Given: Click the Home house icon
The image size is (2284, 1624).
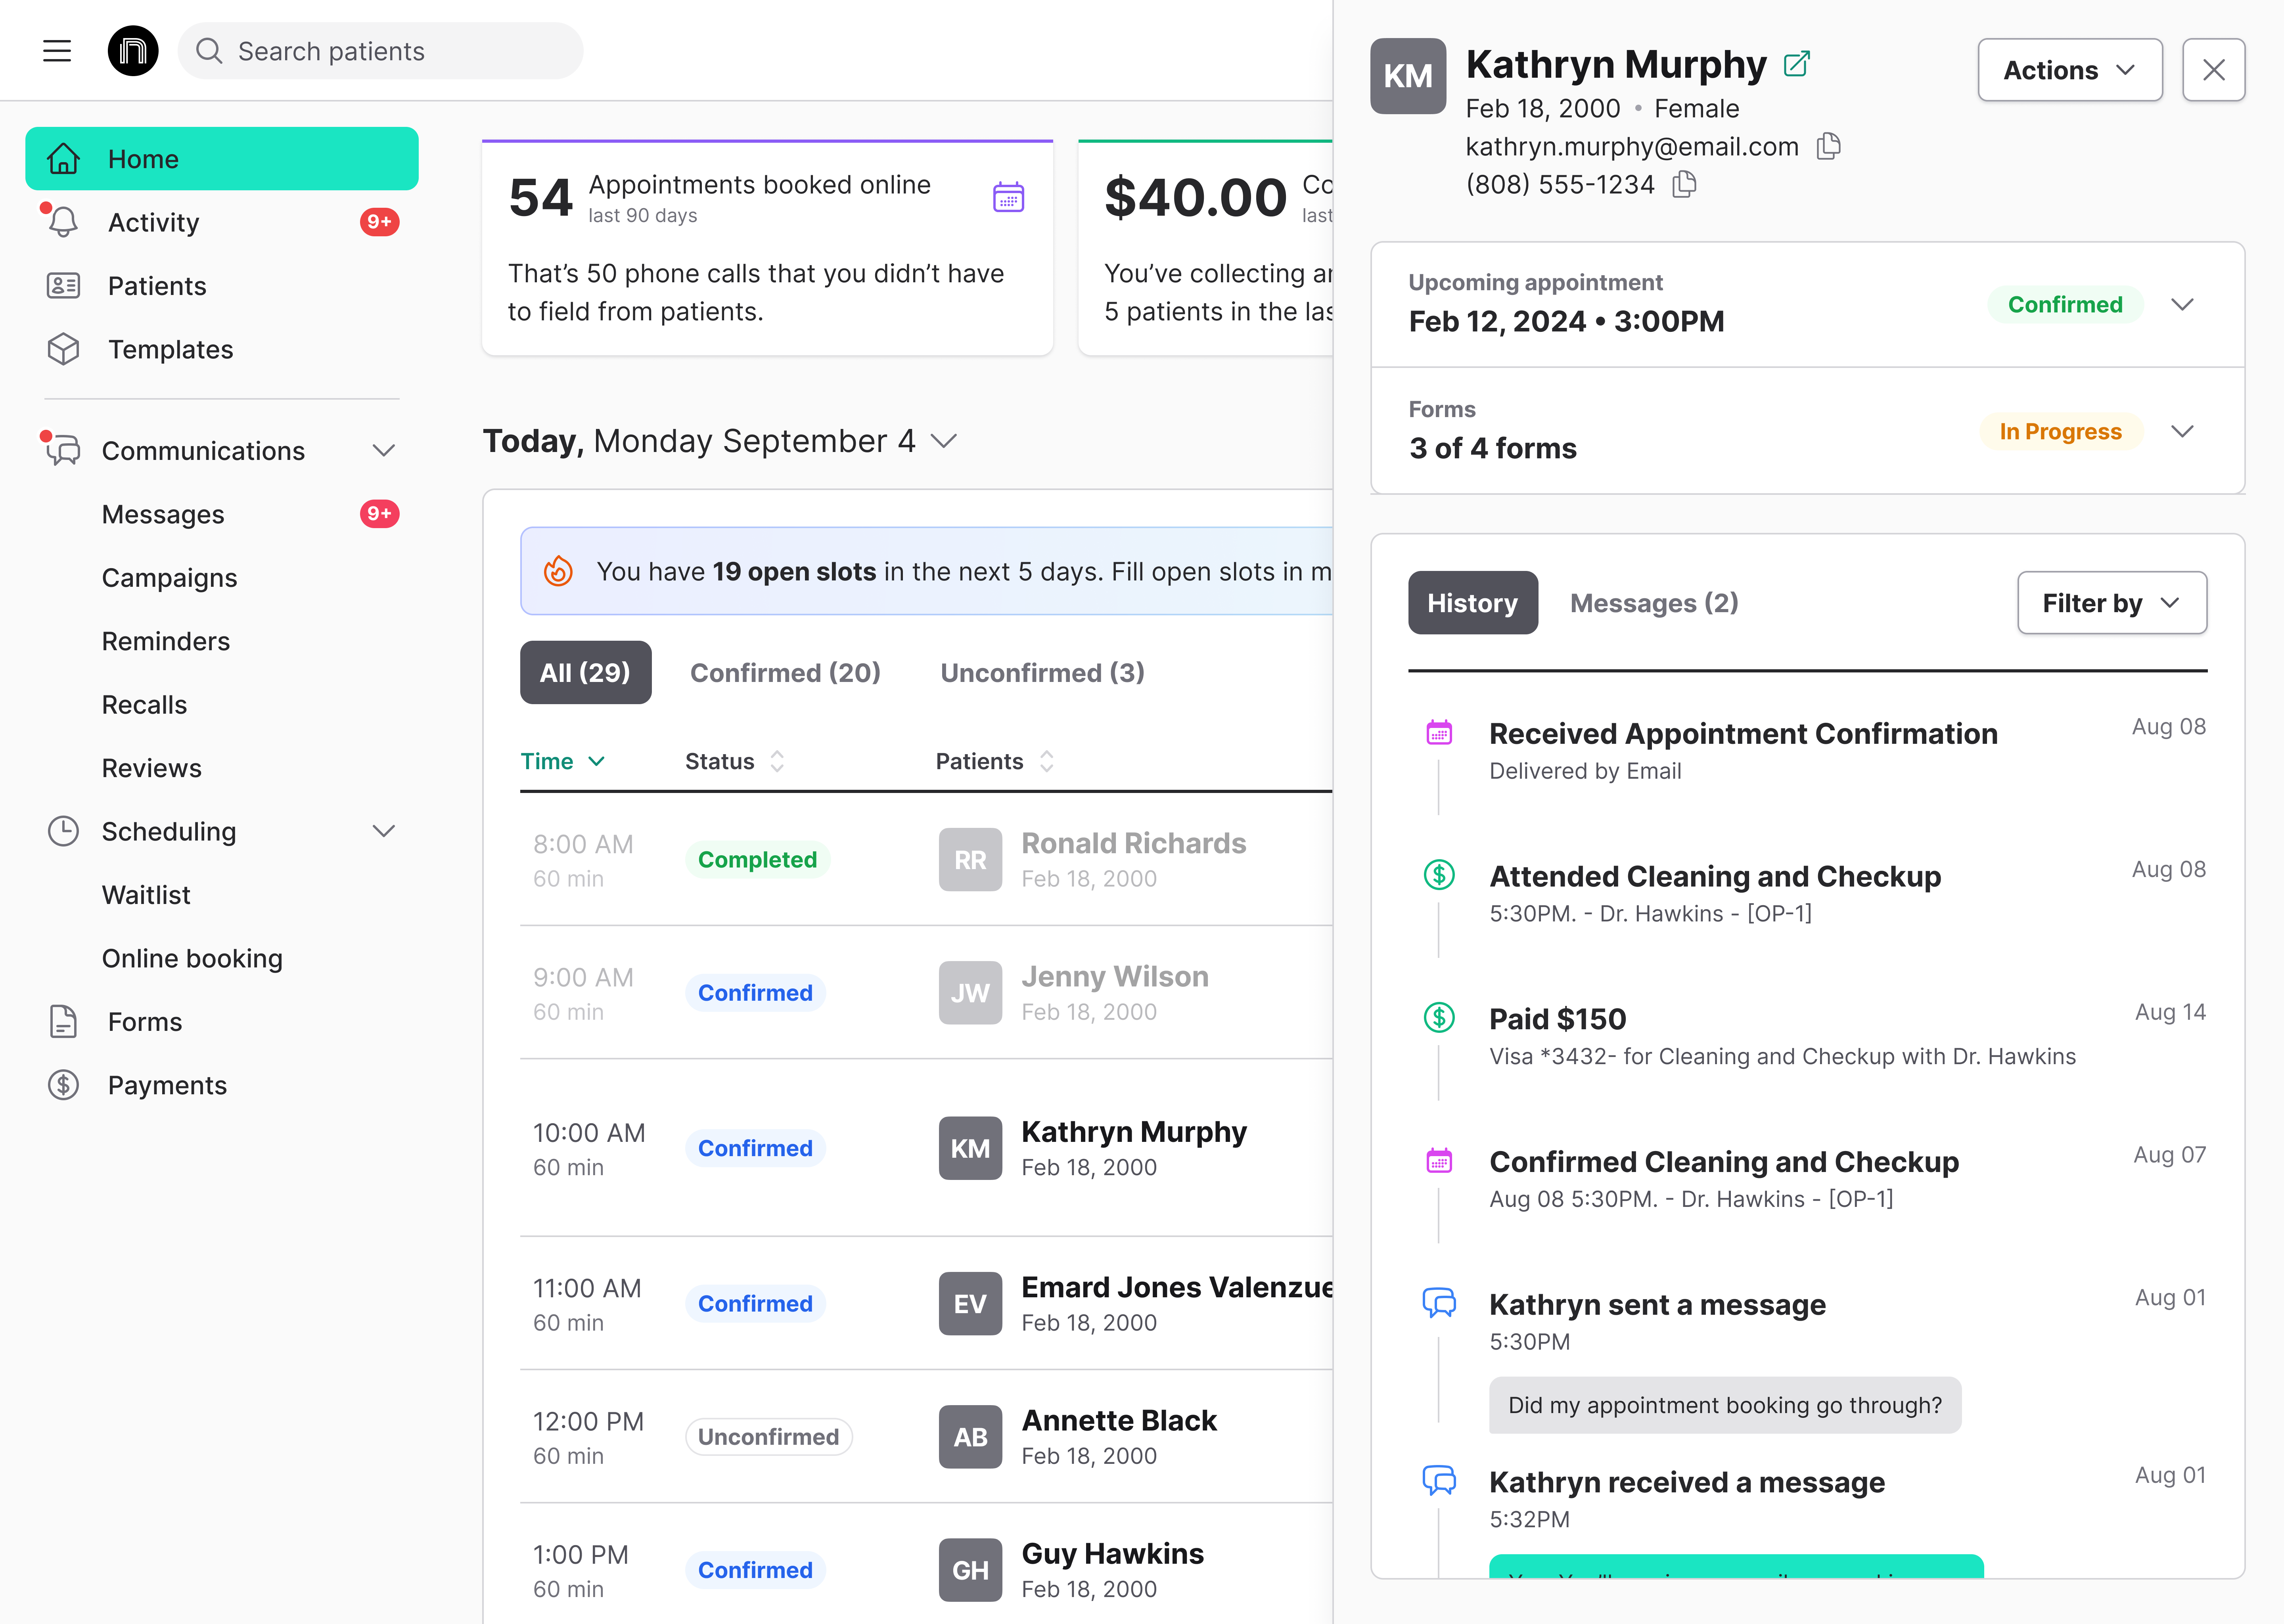Looking at the screenshot, I should coord(63,159).
